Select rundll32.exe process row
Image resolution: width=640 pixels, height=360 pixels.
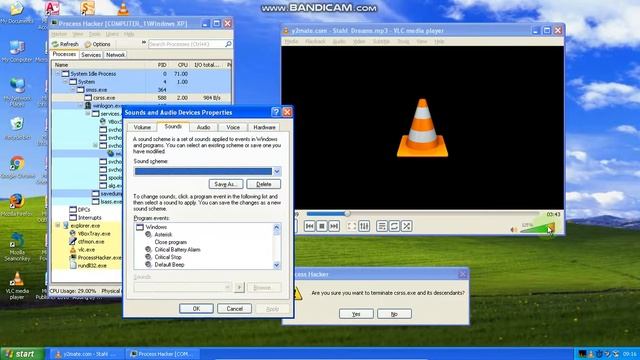tap(87, 265)
